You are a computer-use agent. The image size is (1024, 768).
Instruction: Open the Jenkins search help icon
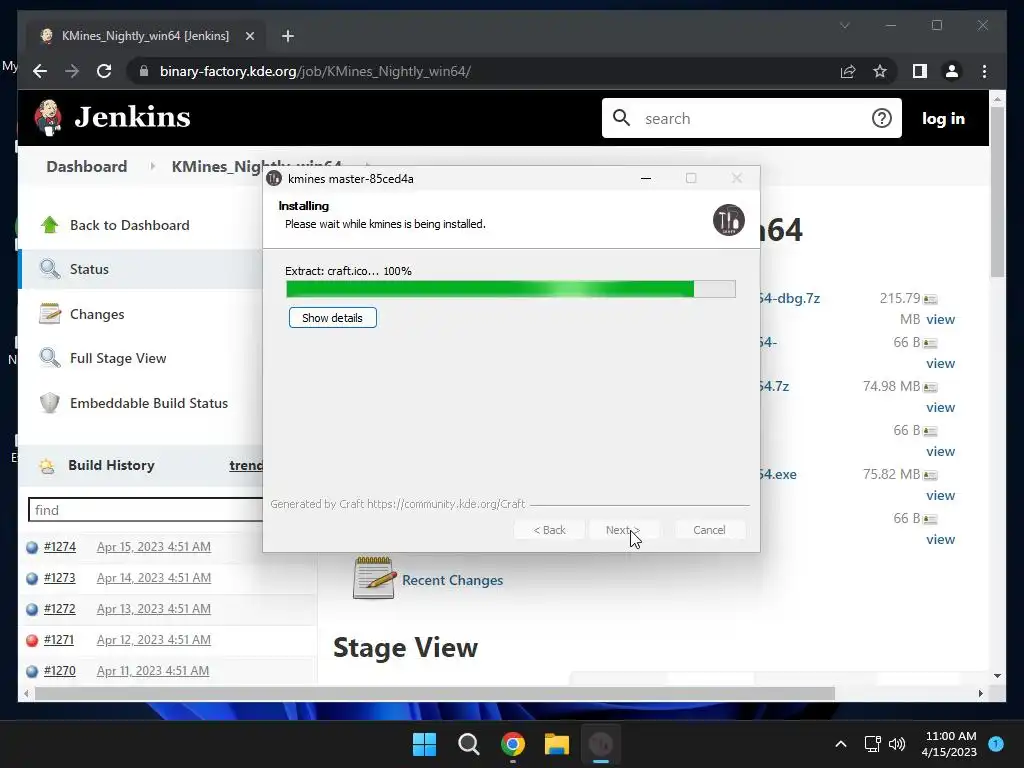click(x=881, y=118)
